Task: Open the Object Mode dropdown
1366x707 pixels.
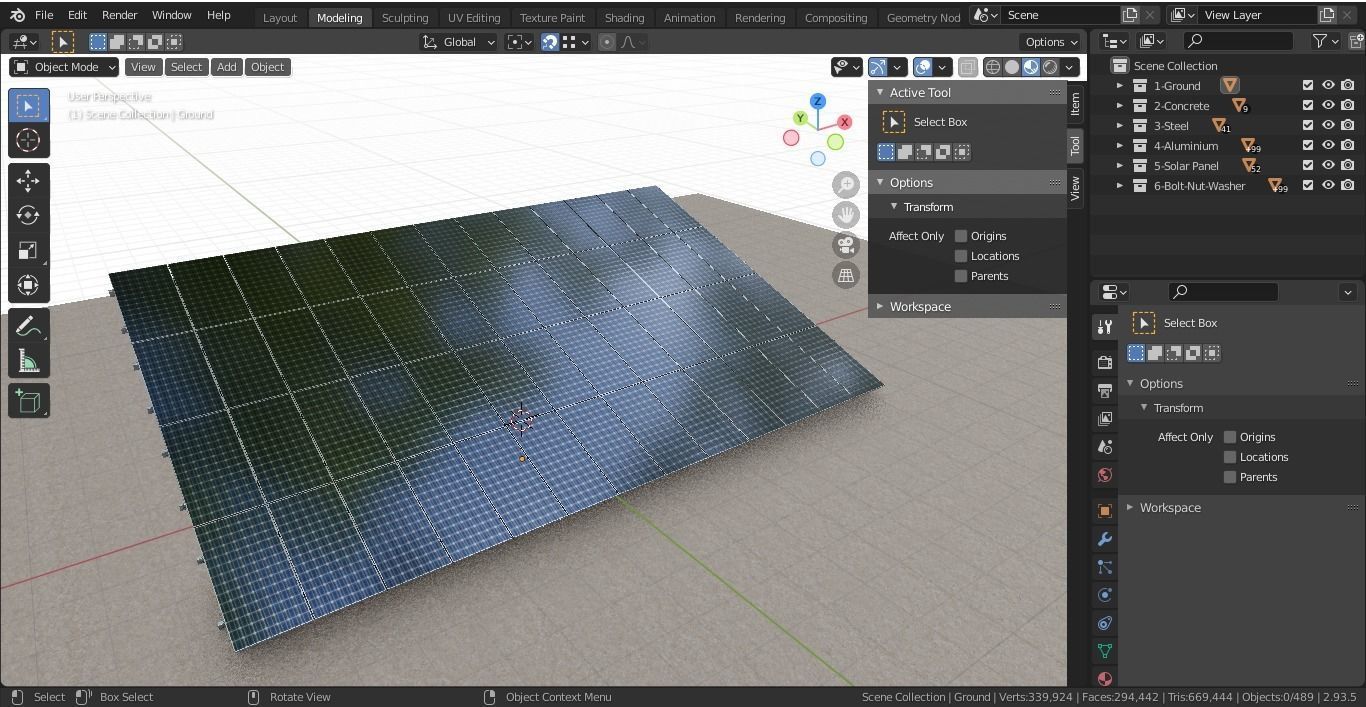Action: [64, 67]
